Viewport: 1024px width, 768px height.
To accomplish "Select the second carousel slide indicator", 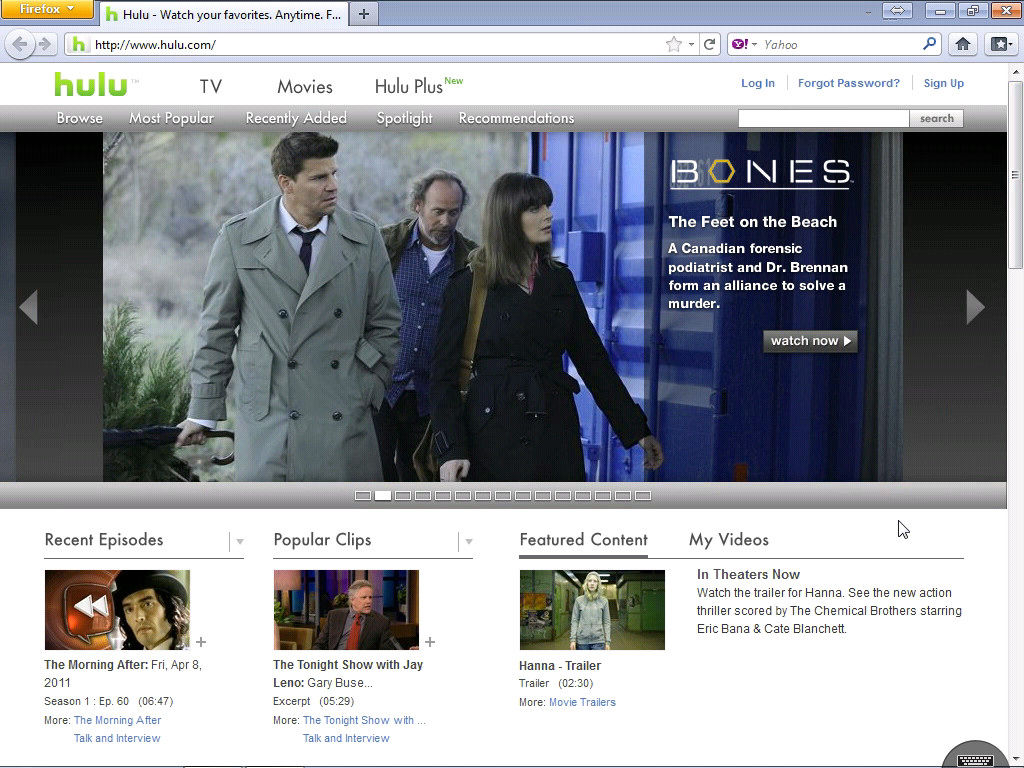I will [x=383, y=496].
